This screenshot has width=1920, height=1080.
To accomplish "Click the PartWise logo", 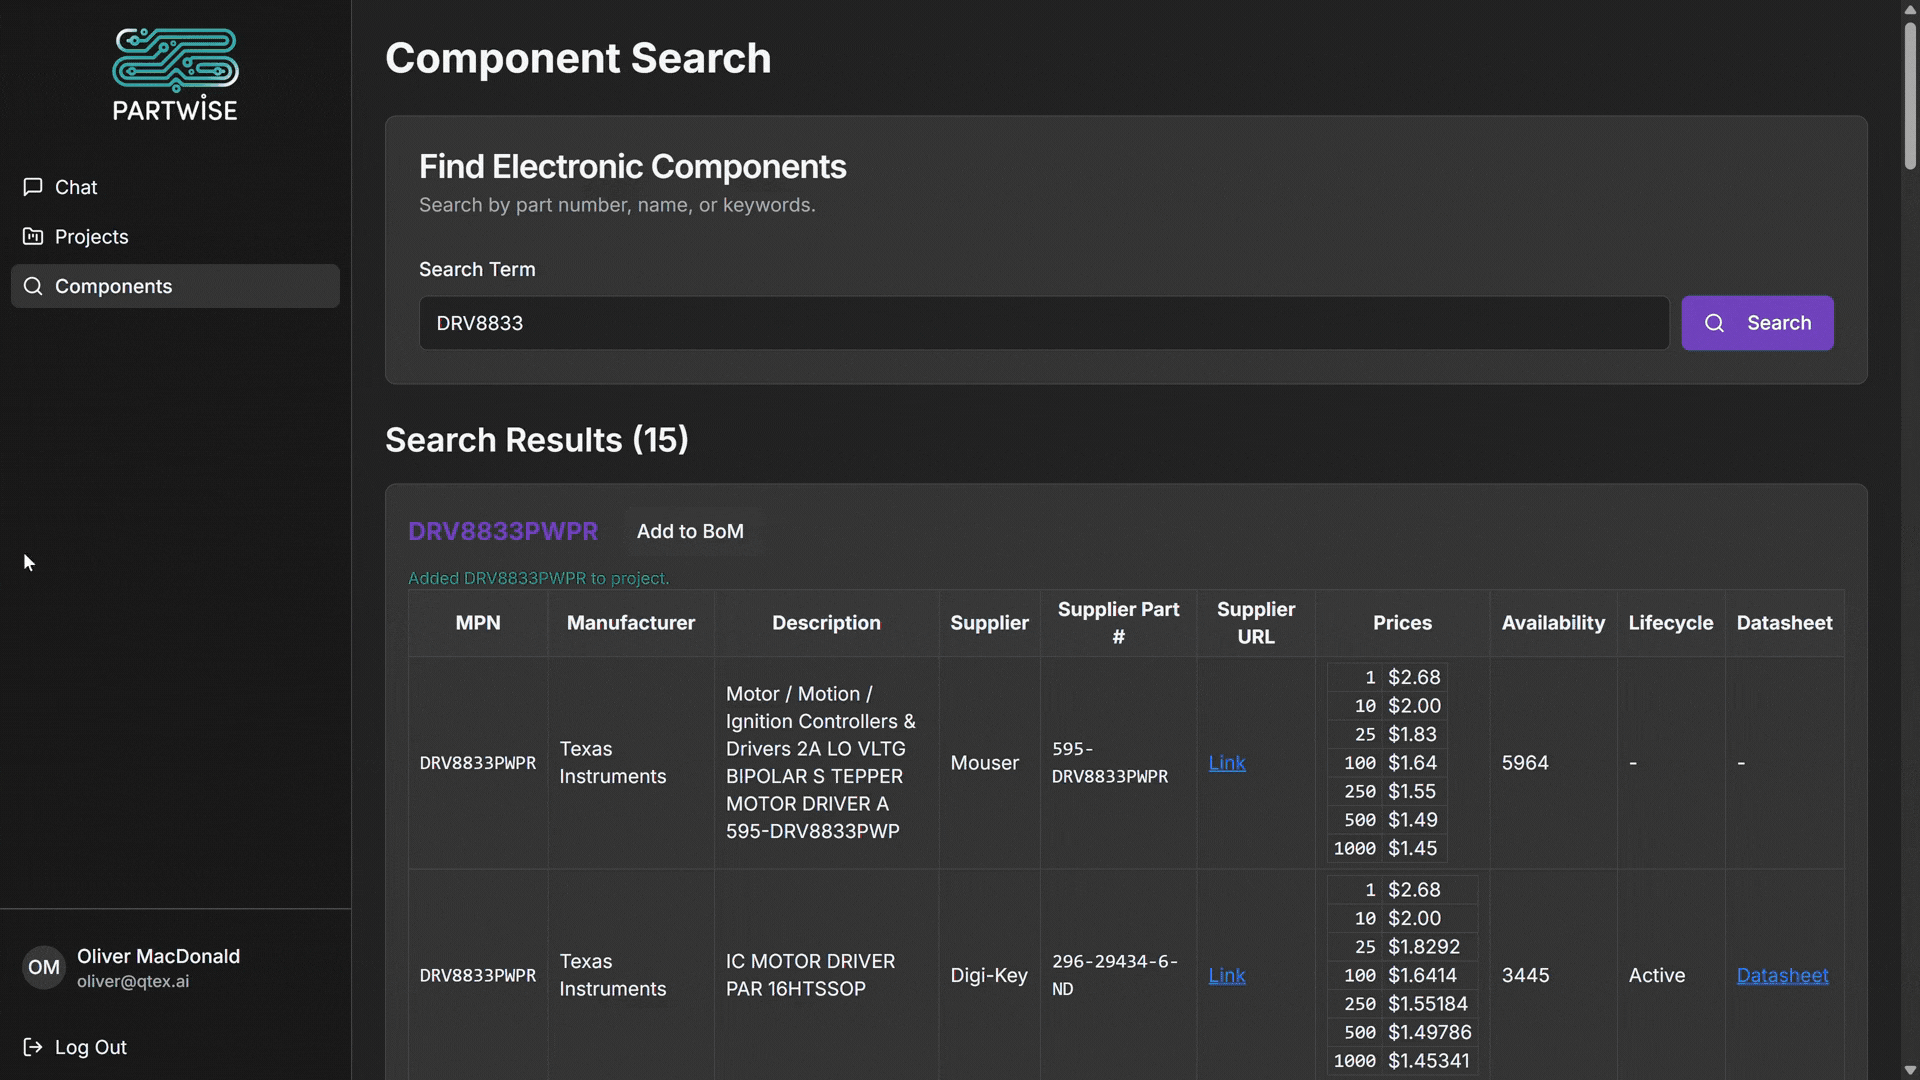I will point(175,75).
